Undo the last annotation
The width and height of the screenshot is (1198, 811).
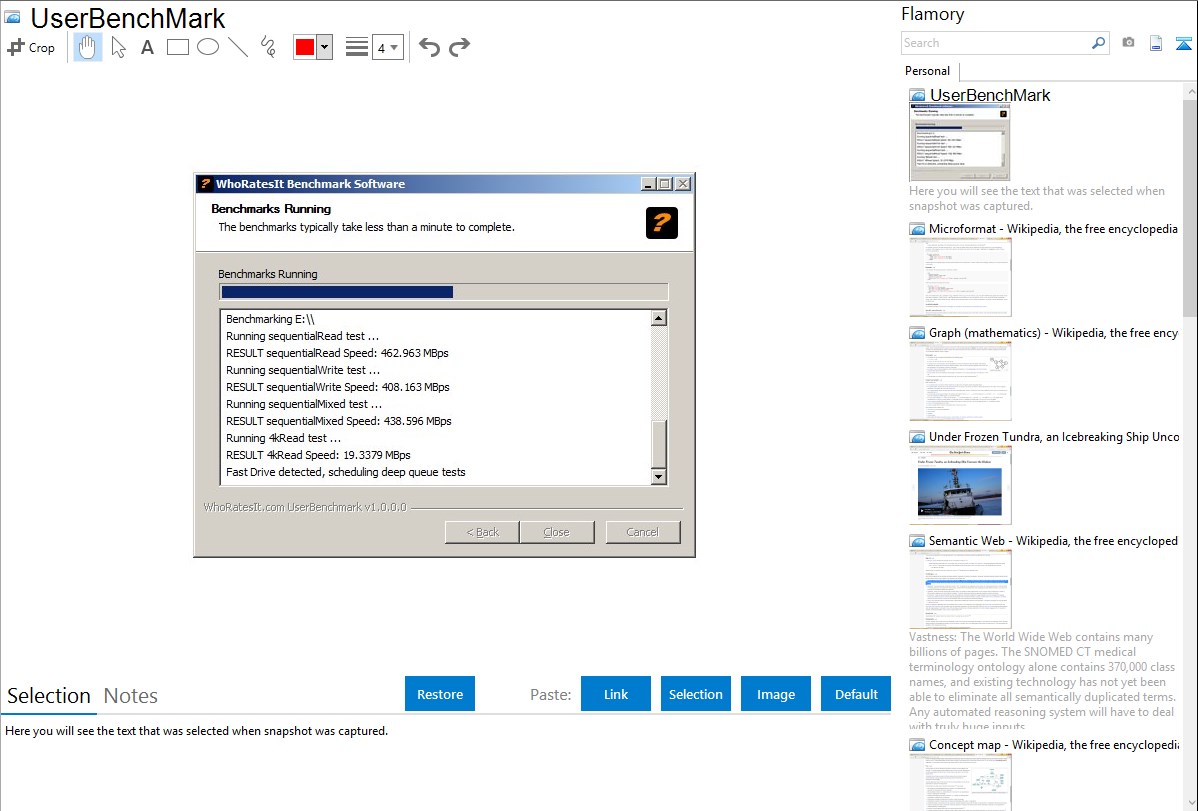429,47
